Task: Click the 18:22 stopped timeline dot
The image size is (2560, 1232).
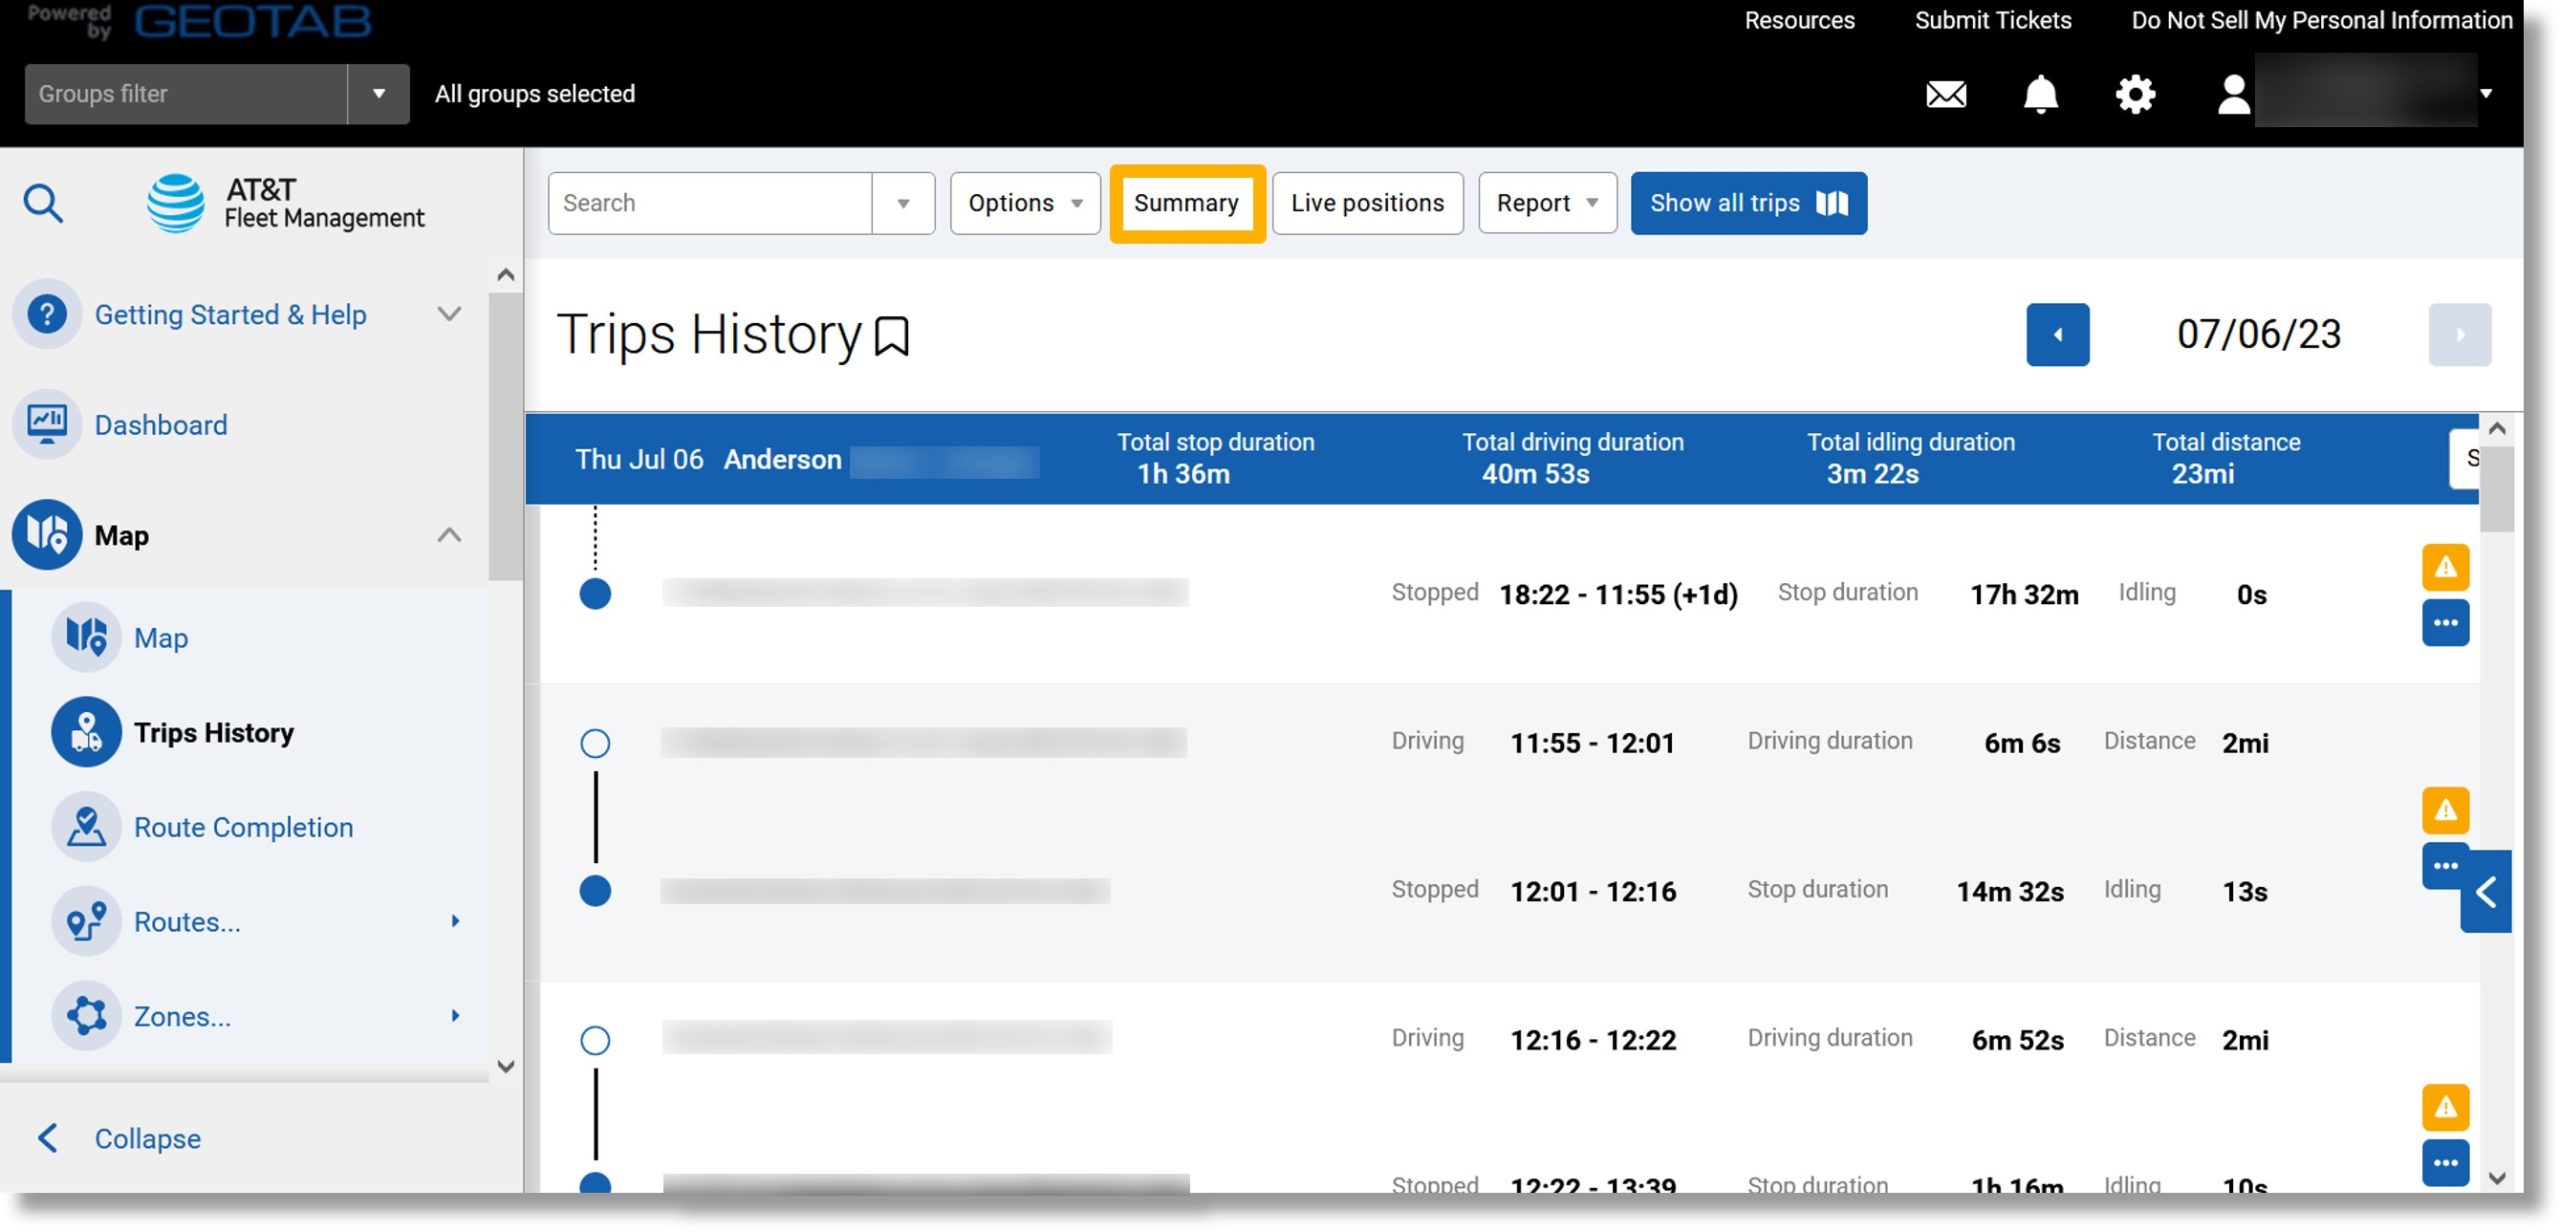Action: 595,593
